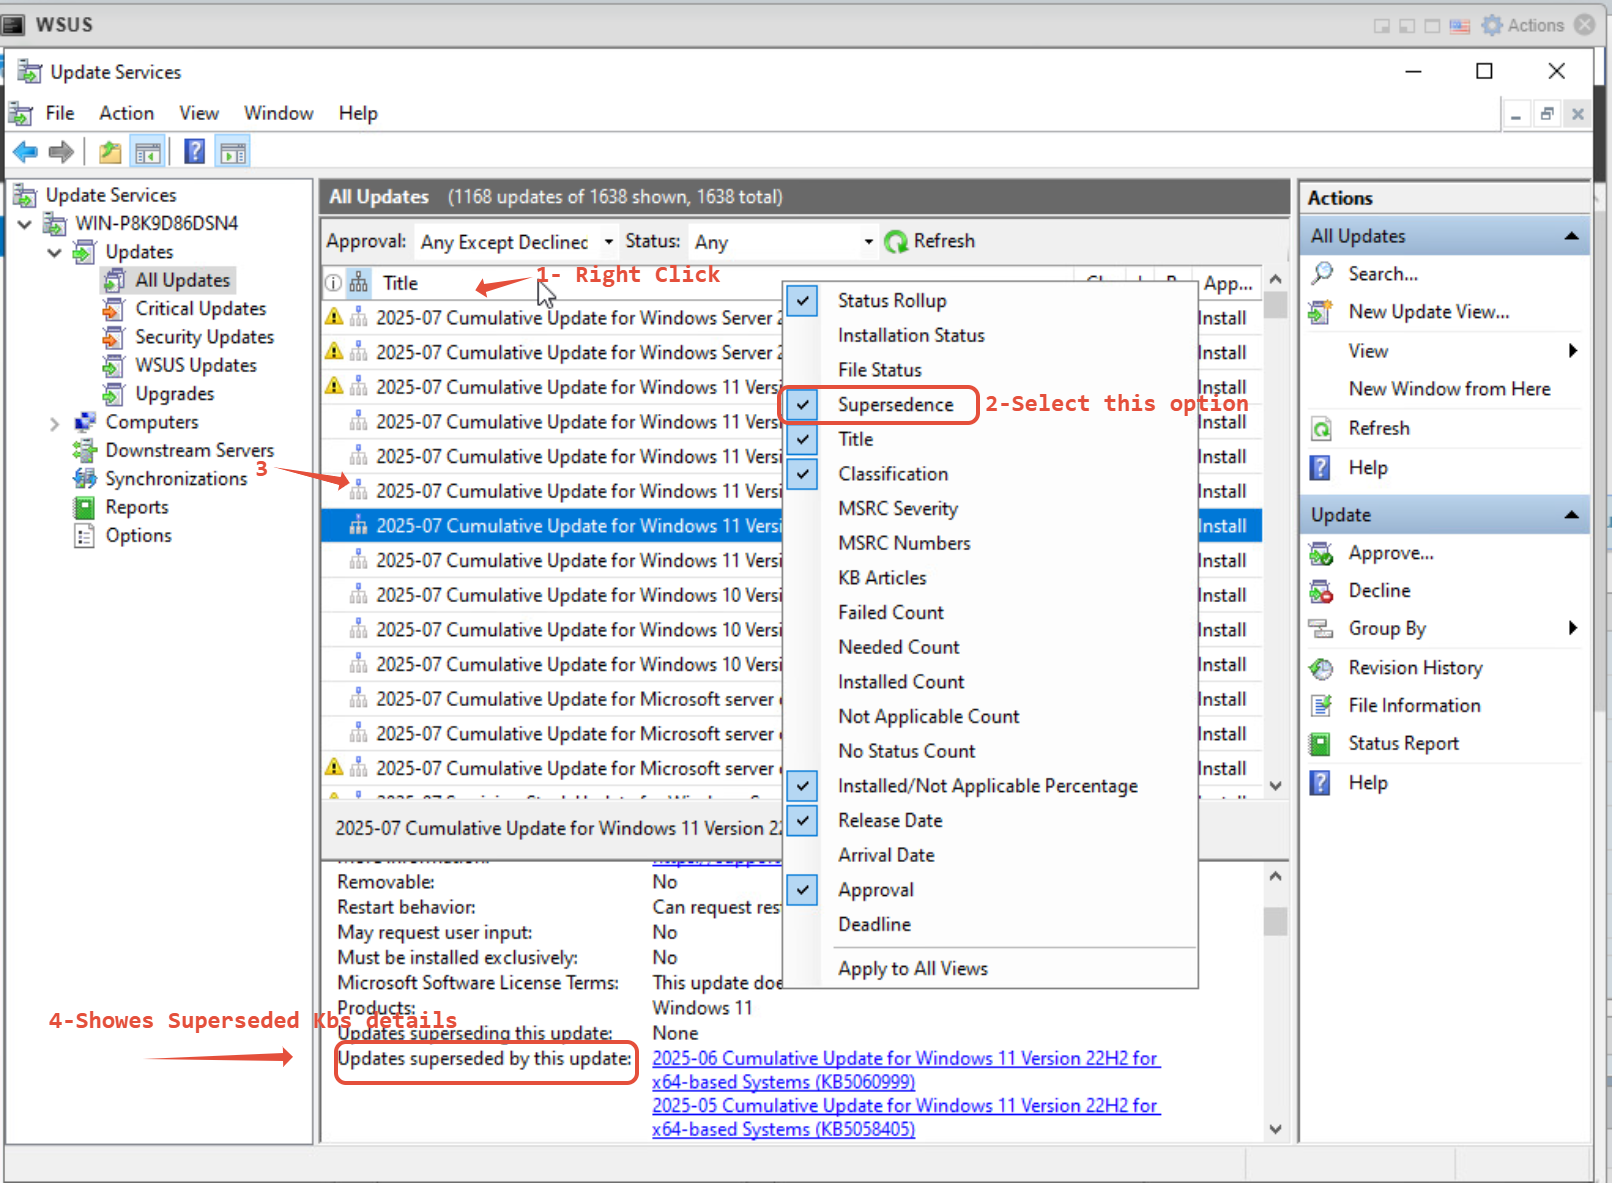Click the Revision History icon
Viewport: 1612px width, 1183px height.
coord(1321,668)
